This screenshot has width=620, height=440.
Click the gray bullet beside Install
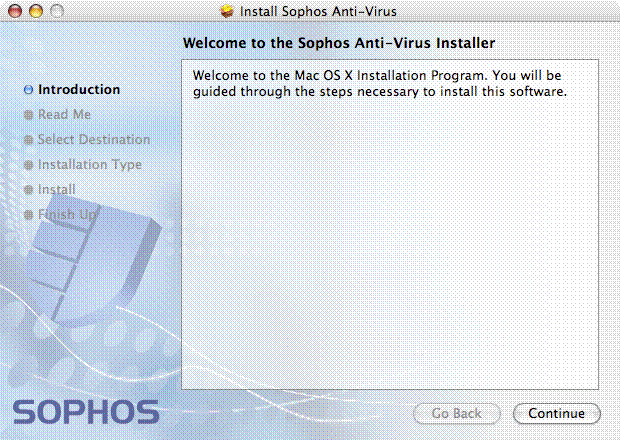point(28,190)
